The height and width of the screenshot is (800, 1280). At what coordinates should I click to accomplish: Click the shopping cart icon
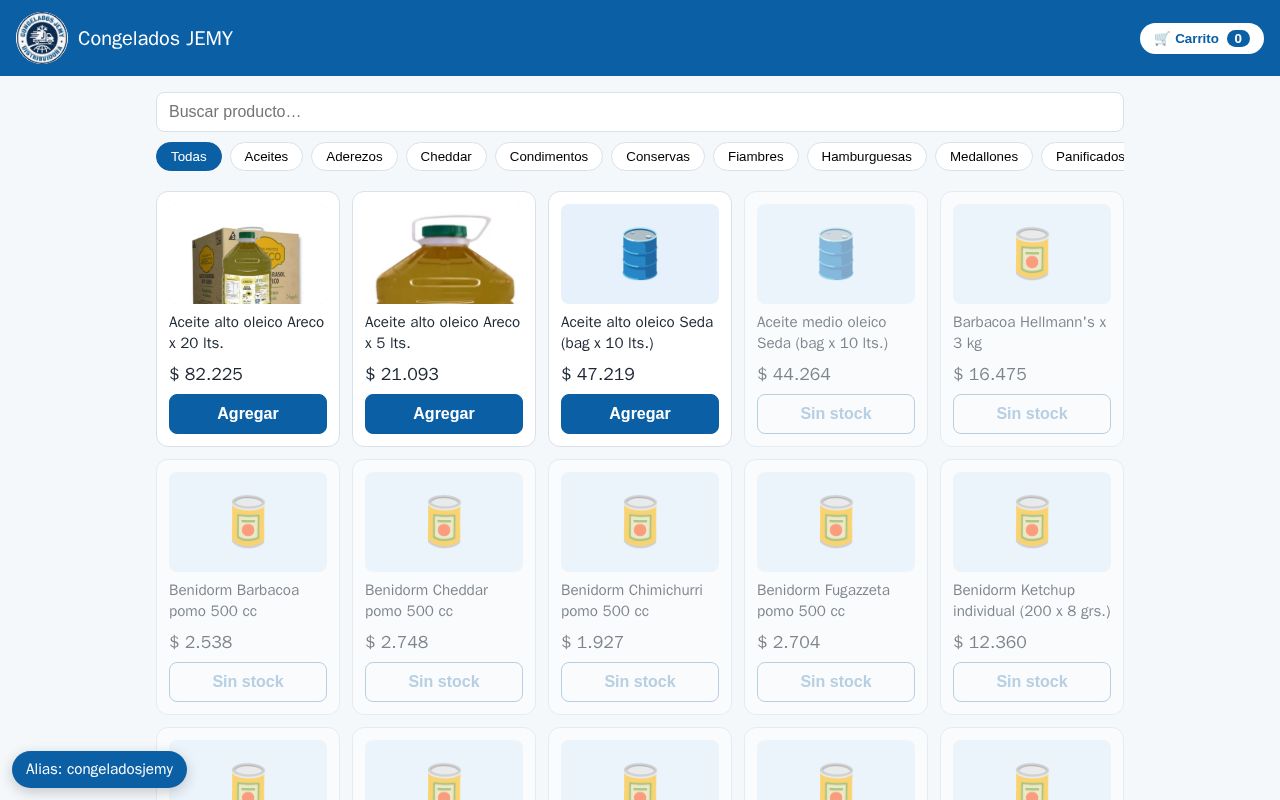tap(1161, 39)
